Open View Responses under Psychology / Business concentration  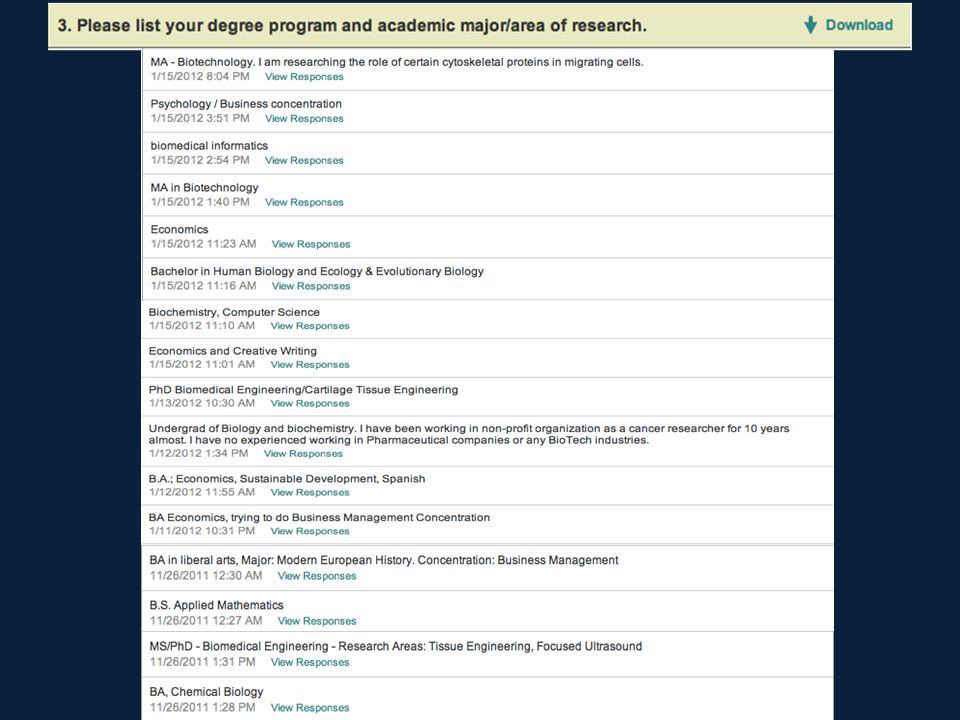tap(304, 119)
